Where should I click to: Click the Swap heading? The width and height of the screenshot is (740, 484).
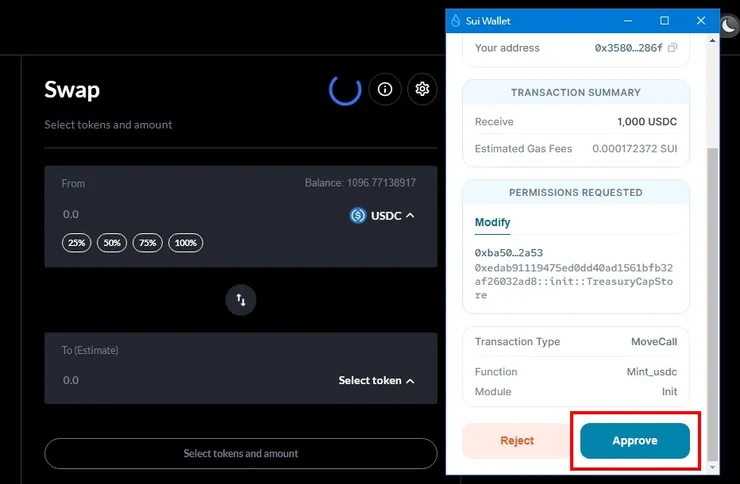(x=72, y=90)
